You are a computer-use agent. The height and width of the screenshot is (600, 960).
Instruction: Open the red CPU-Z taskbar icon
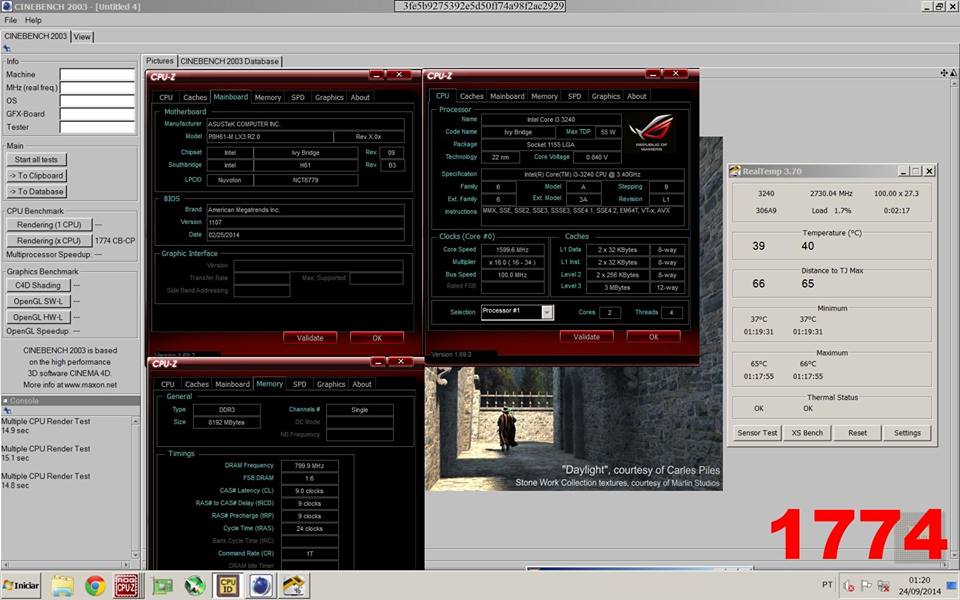[x=128, y=586]
